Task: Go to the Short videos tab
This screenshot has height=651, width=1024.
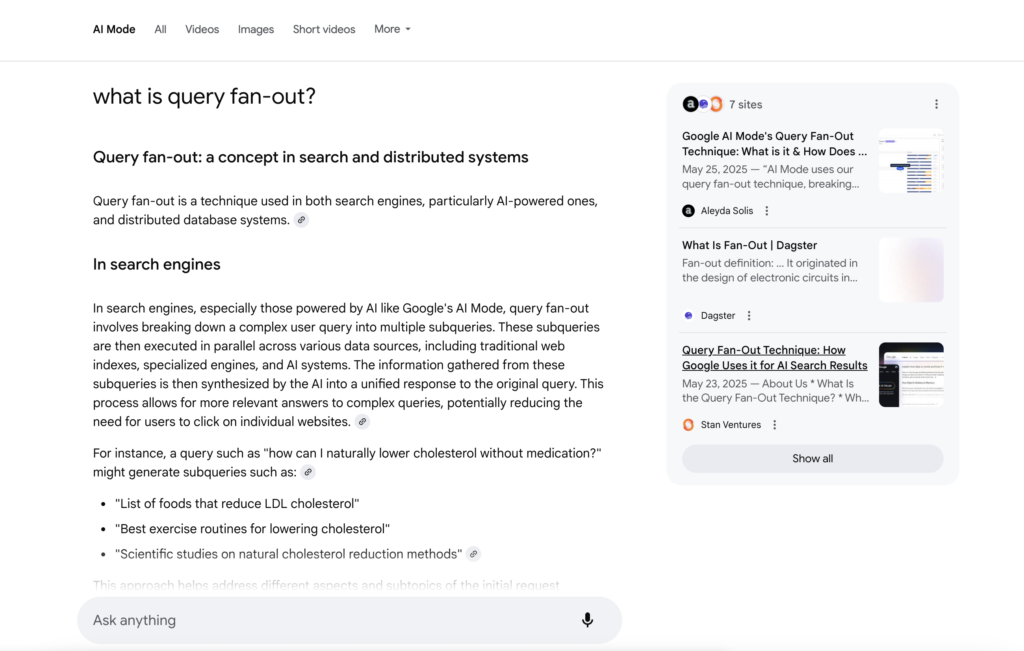Action: 324,29
